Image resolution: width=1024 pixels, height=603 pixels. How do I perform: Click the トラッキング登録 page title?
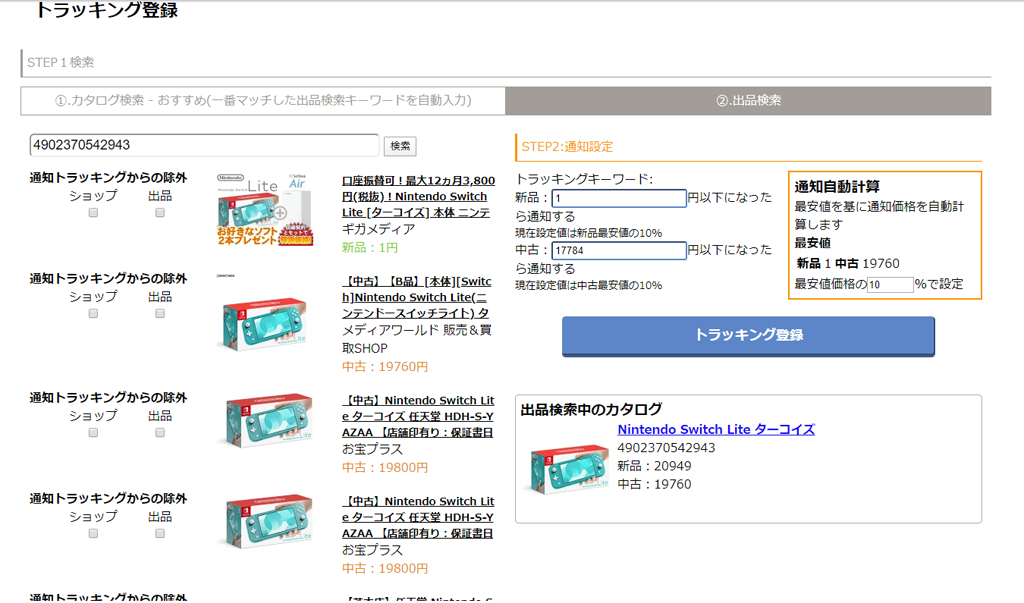(106, 10)
